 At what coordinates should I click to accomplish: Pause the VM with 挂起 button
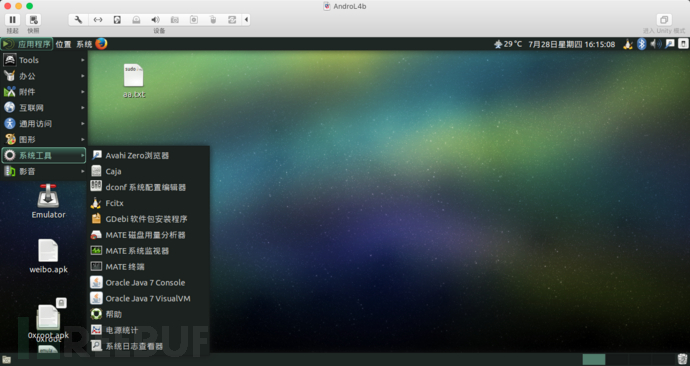tap(12, 20)
